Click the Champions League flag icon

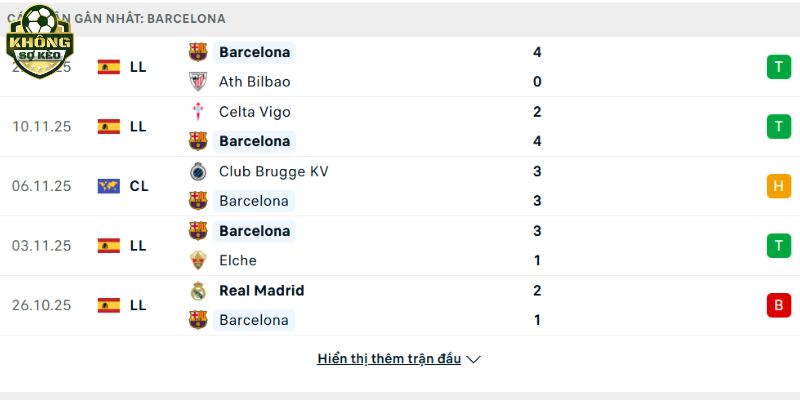pyautogui.click(x=109, y=186)
